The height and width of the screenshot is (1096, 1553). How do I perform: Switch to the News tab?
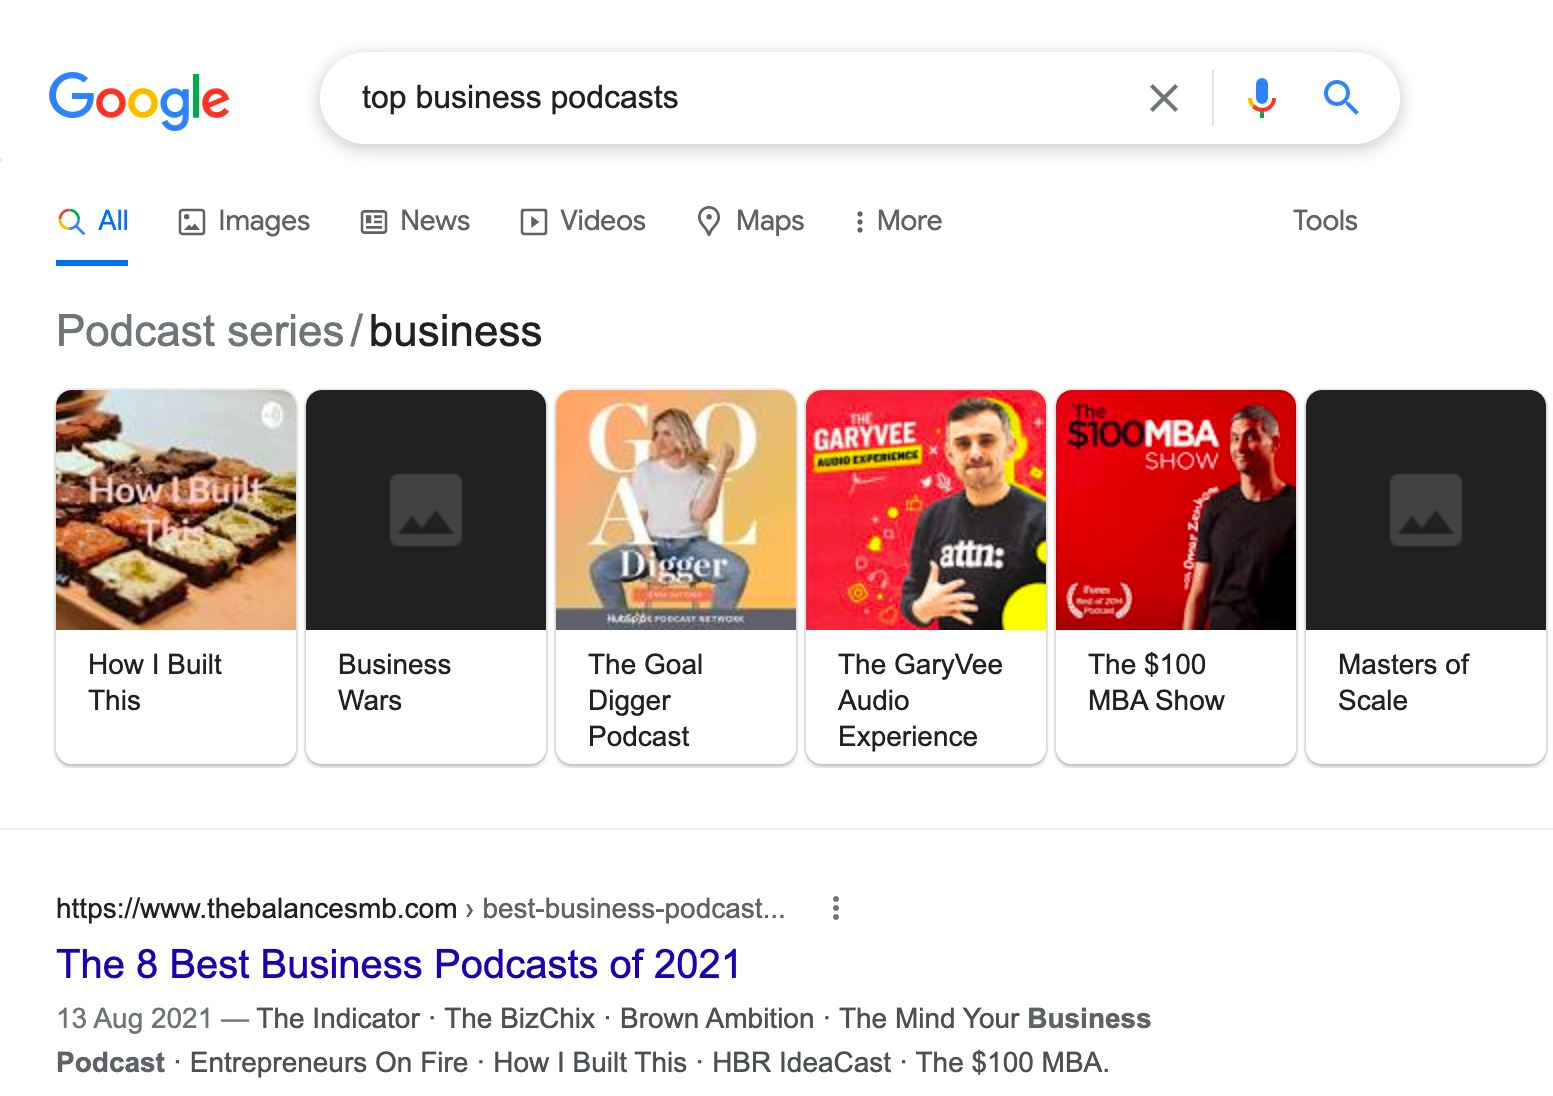415,221
